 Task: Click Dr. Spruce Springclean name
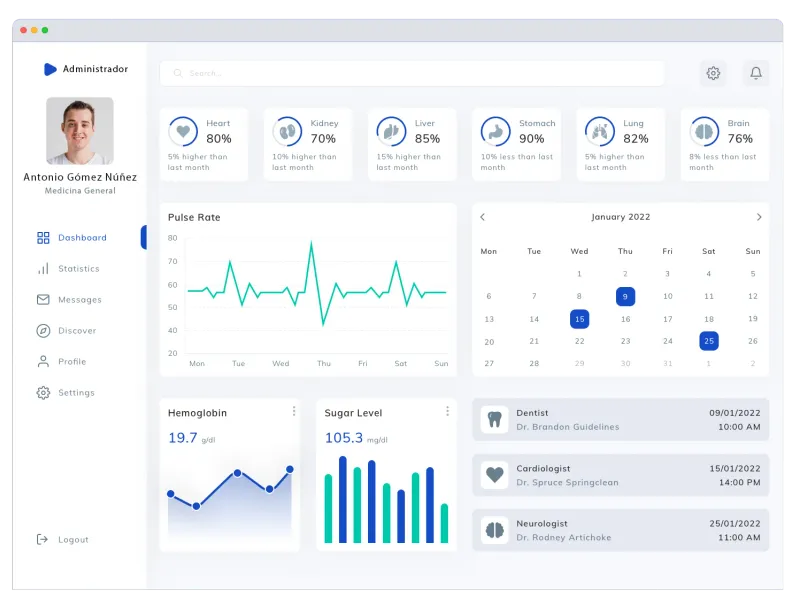pos(567,483)
